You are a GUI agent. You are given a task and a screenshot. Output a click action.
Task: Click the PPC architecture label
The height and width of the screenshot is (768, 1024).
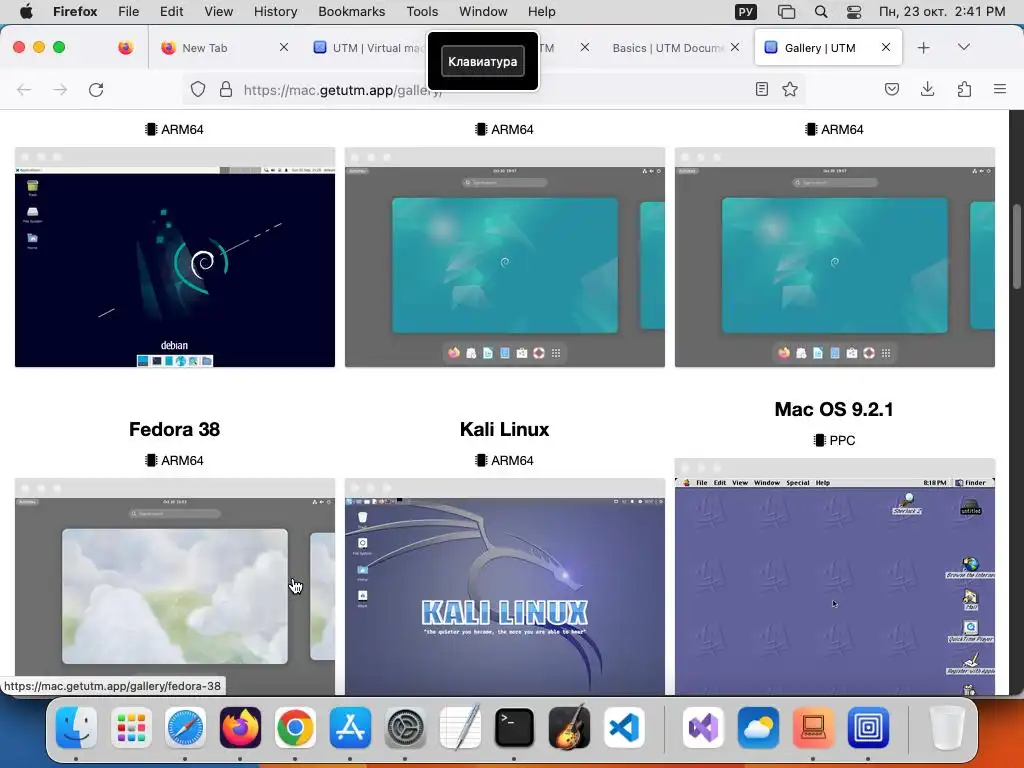(835, 440)
